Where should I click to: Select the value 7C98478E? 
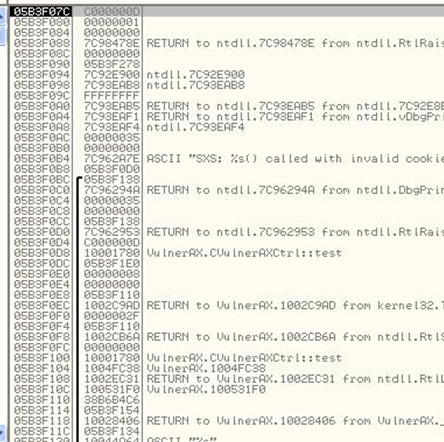pyautogui.click(x=112, y=43)
